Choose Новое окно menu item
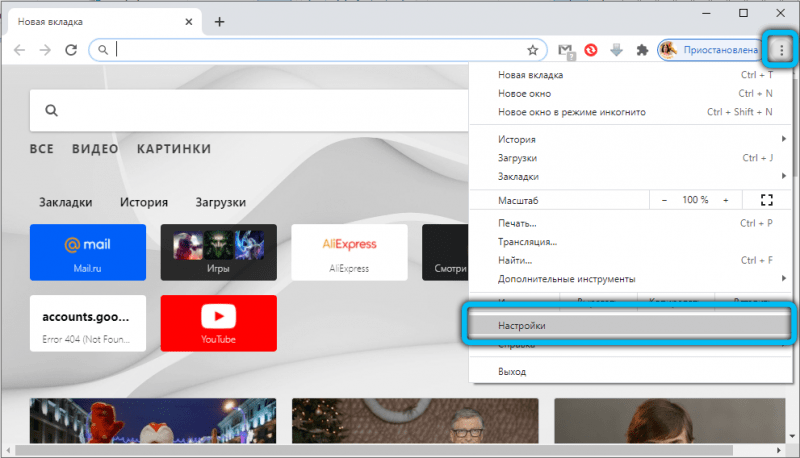The width and height of the screenshot is (800, 458). pos(631,94)
